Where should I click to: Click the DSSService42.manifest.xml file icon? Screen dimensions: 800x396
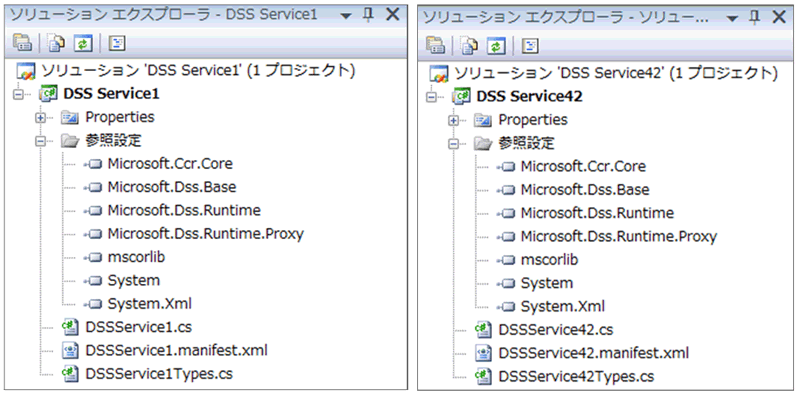pos(482,353)
